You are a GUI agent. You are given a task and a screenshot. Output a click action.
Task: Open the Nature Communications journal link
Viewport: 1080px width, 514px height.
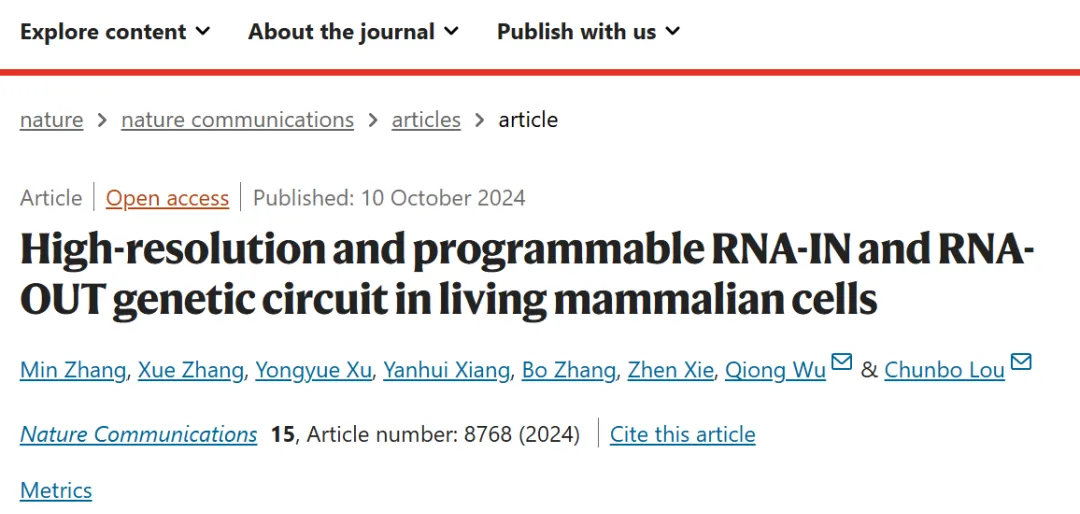[x=138, y=435]
